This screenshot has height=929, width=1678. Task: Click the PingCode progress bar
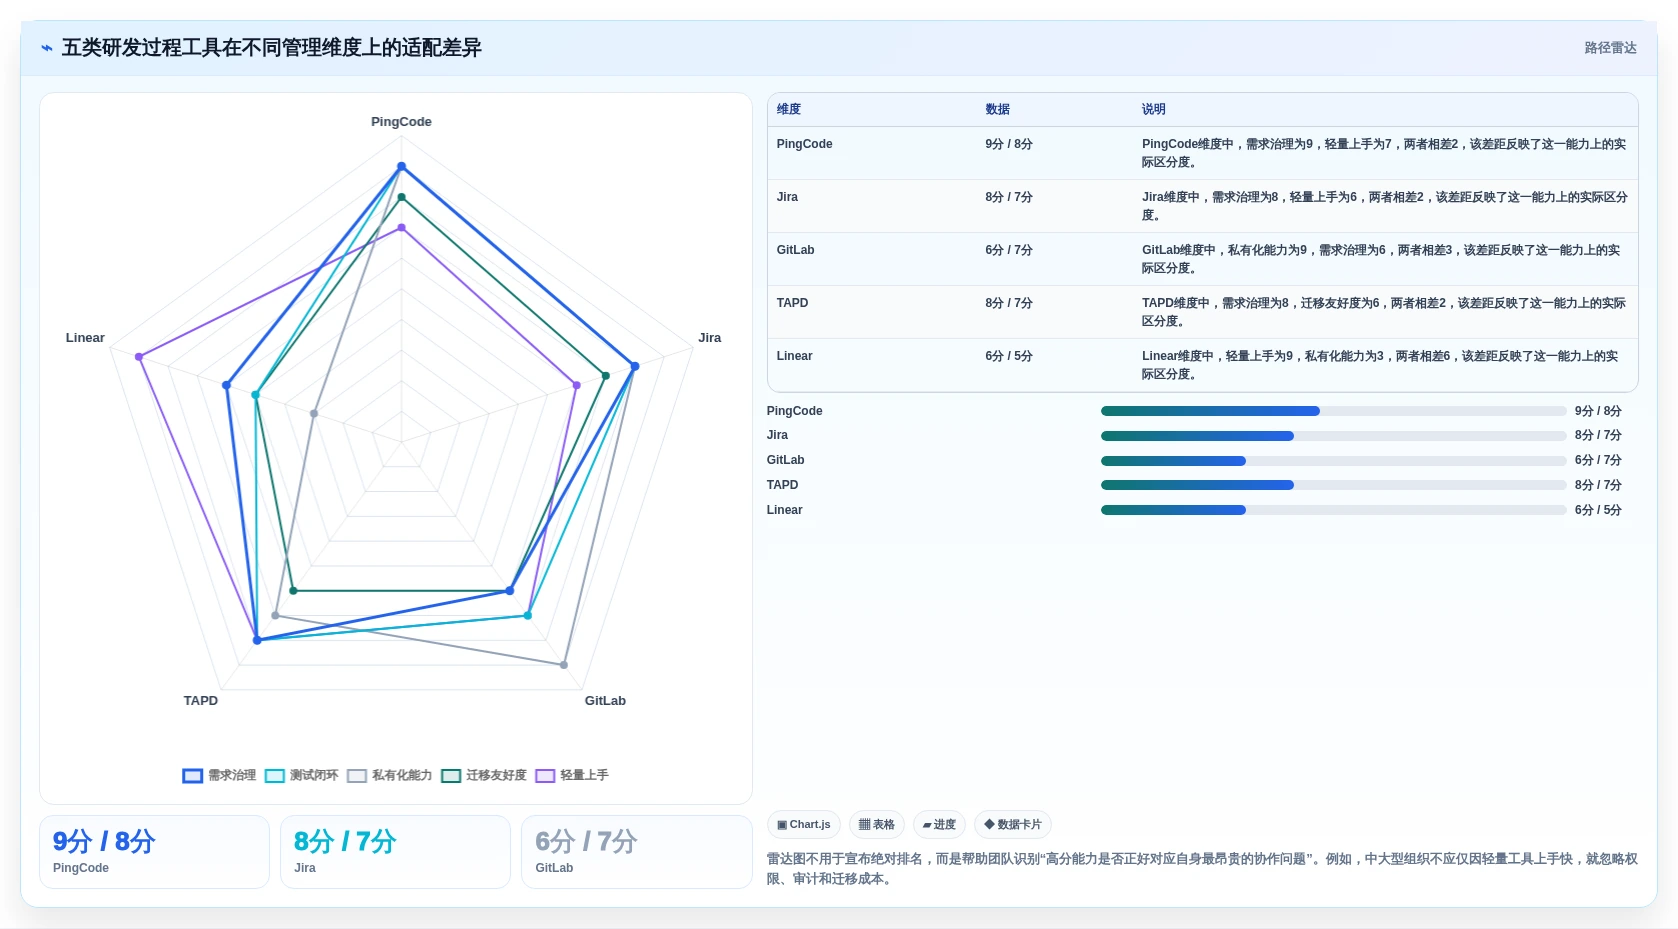(1333, 411)
